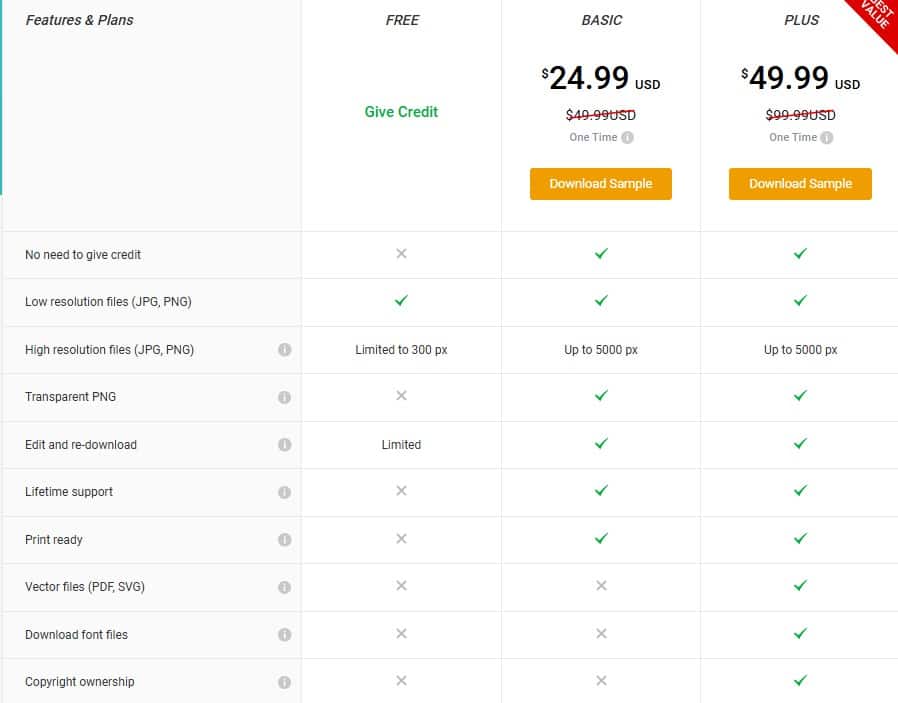
Task: Click the FREE cross for No need to give credit
Action: 401,253
